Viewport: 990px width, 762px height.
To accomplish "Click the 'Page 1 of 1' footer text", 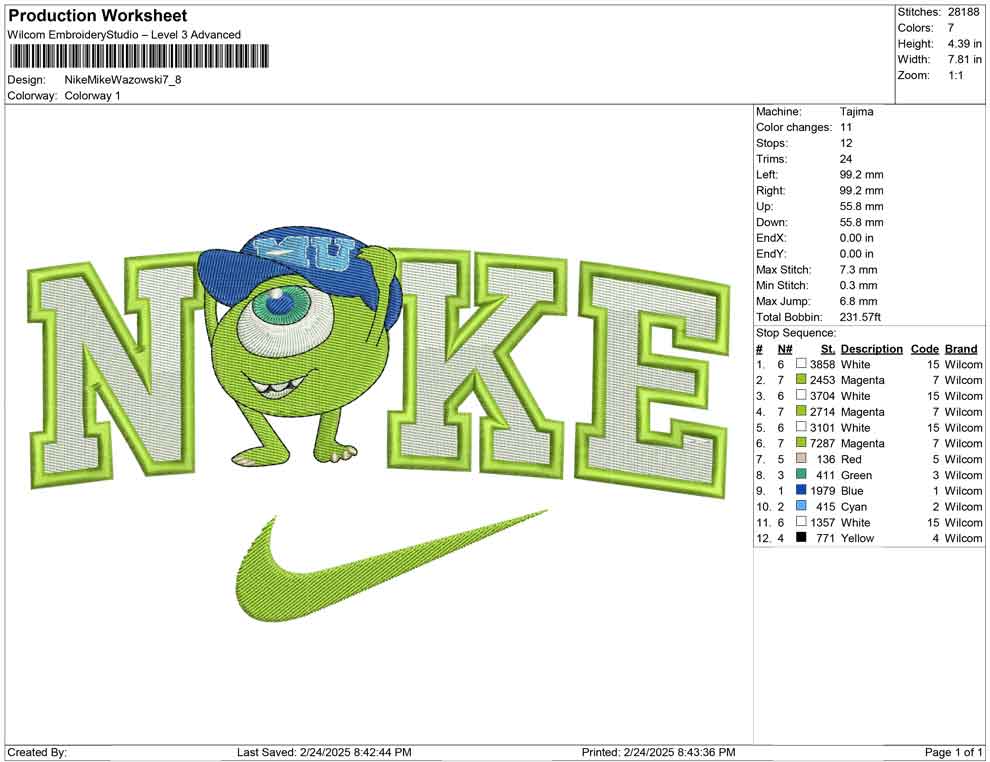I will pos(953,752).
